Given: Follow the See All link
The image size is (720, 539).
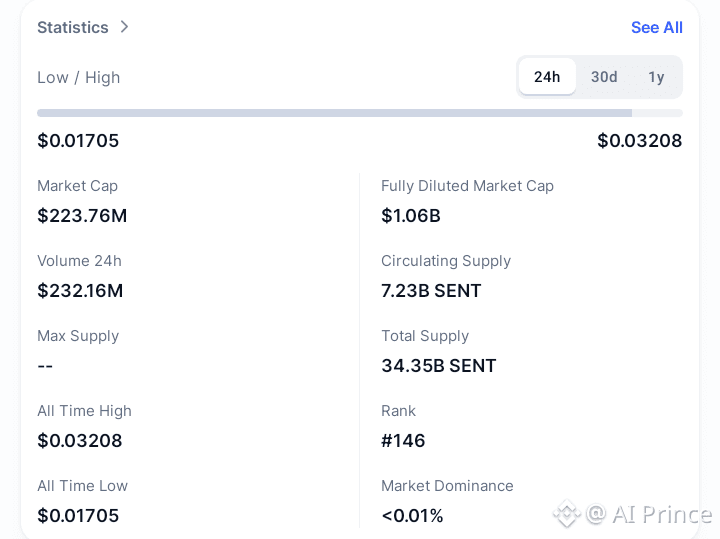Looking at the screenshot, I should [x=657, y=28].
